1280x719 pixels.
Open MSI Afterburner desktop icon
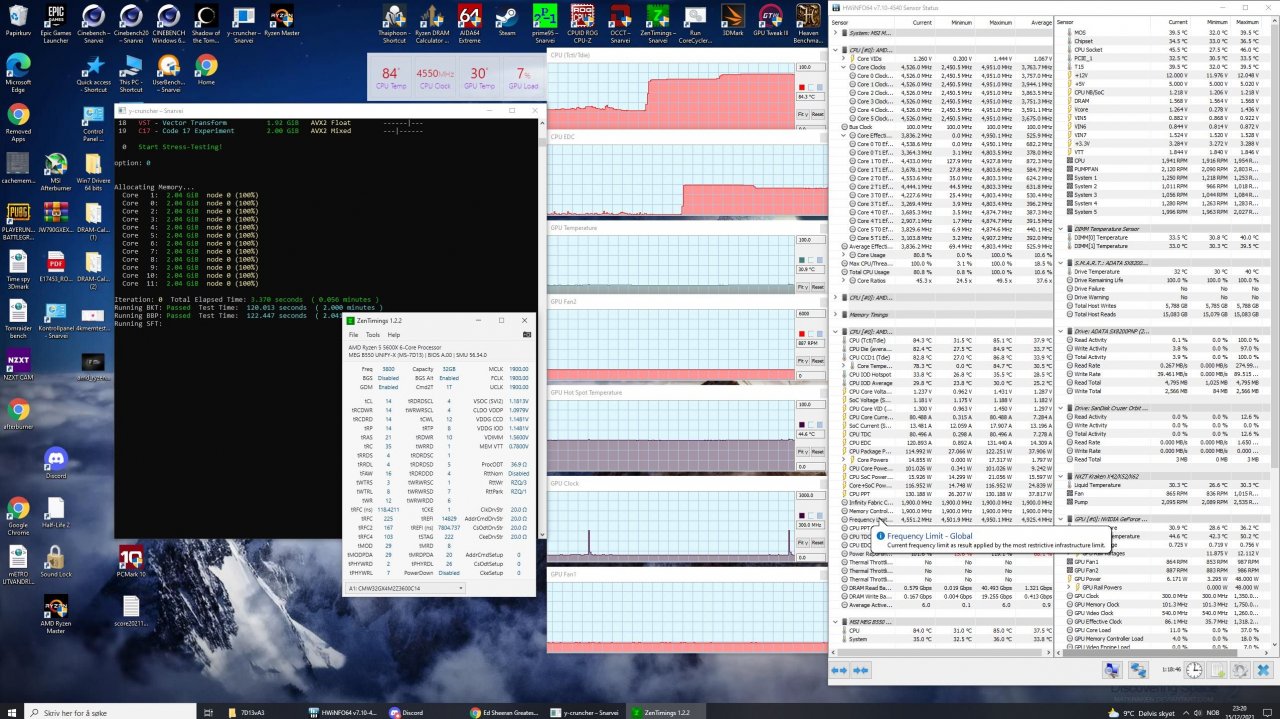coord(56,168)
